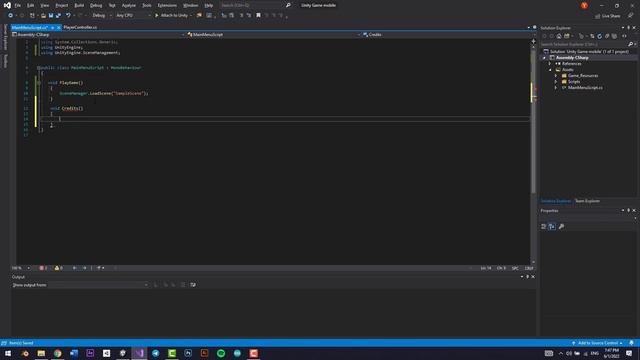Expand the References node
The height and width of the screenshot is (360, 640).
[x=550, y=64]
